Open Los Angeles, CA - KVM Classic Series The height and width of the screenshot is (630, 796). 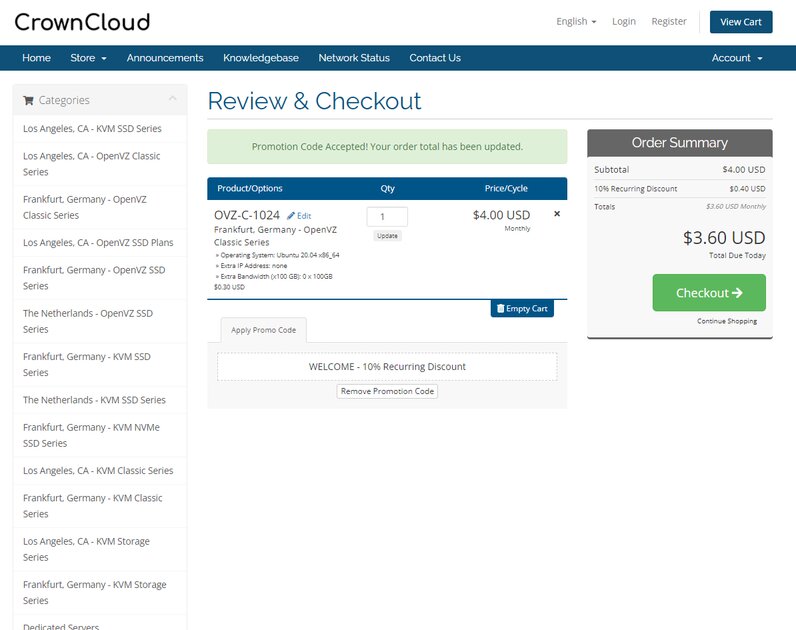pyautogui.click(x=98, y=471)
